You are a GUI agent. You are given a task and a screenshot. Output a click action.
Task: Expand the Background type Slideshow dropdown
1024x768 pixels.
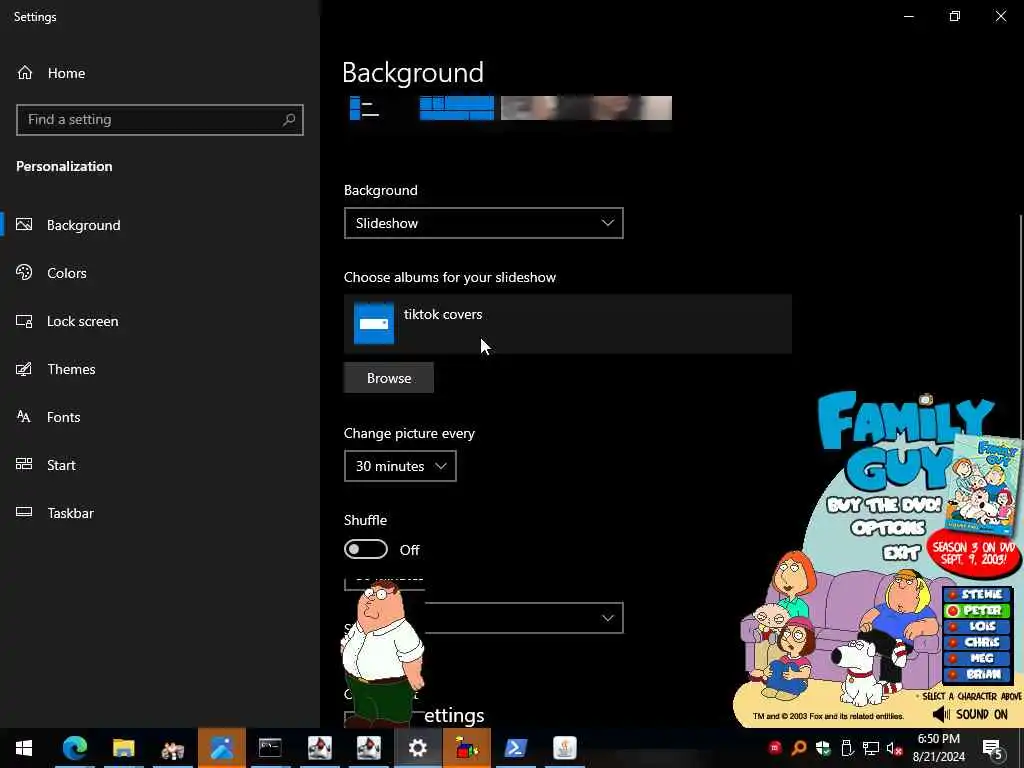(483, 223)
